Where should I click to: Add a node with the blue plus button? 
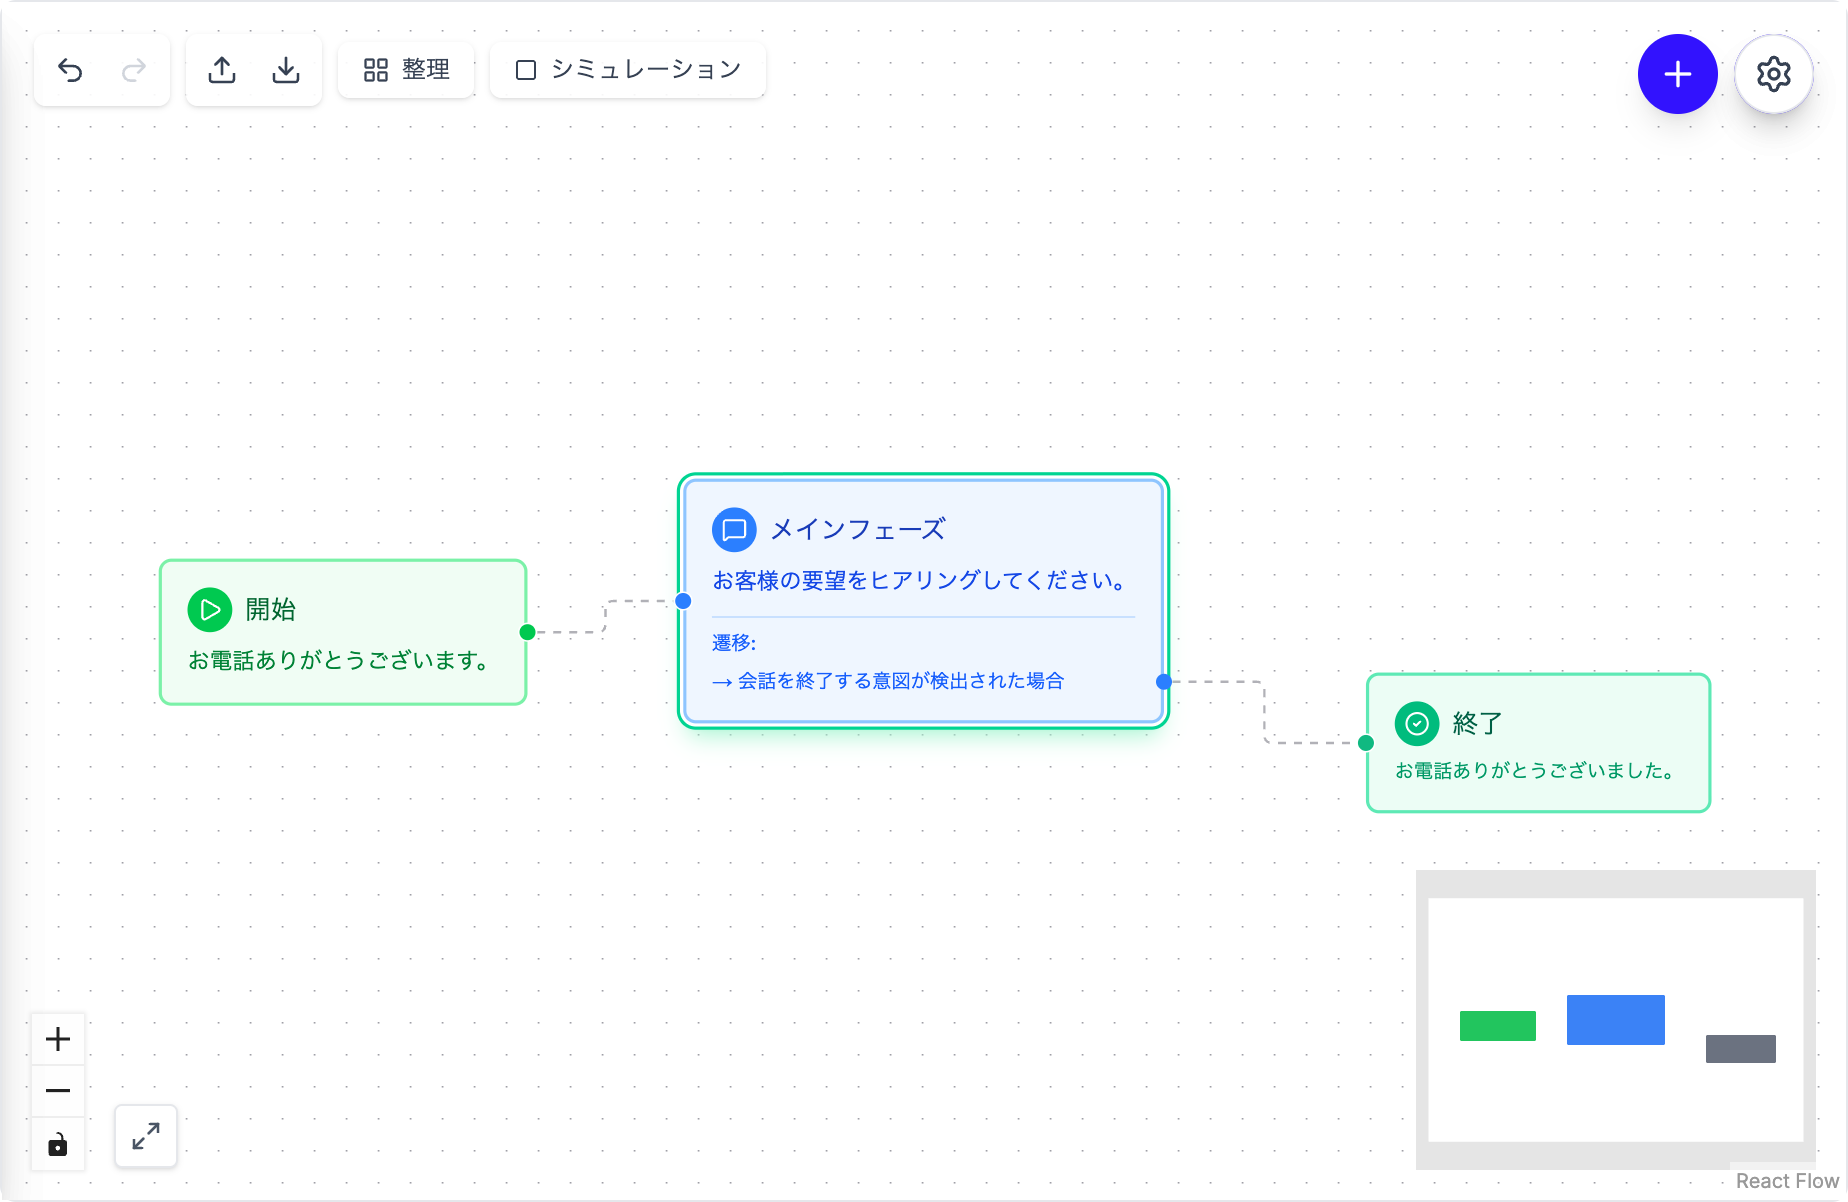[1678, 74]
